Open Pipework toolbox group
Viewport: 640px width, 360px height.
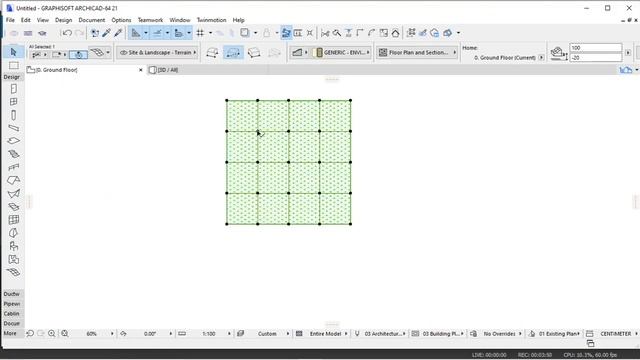pos(12,304)
